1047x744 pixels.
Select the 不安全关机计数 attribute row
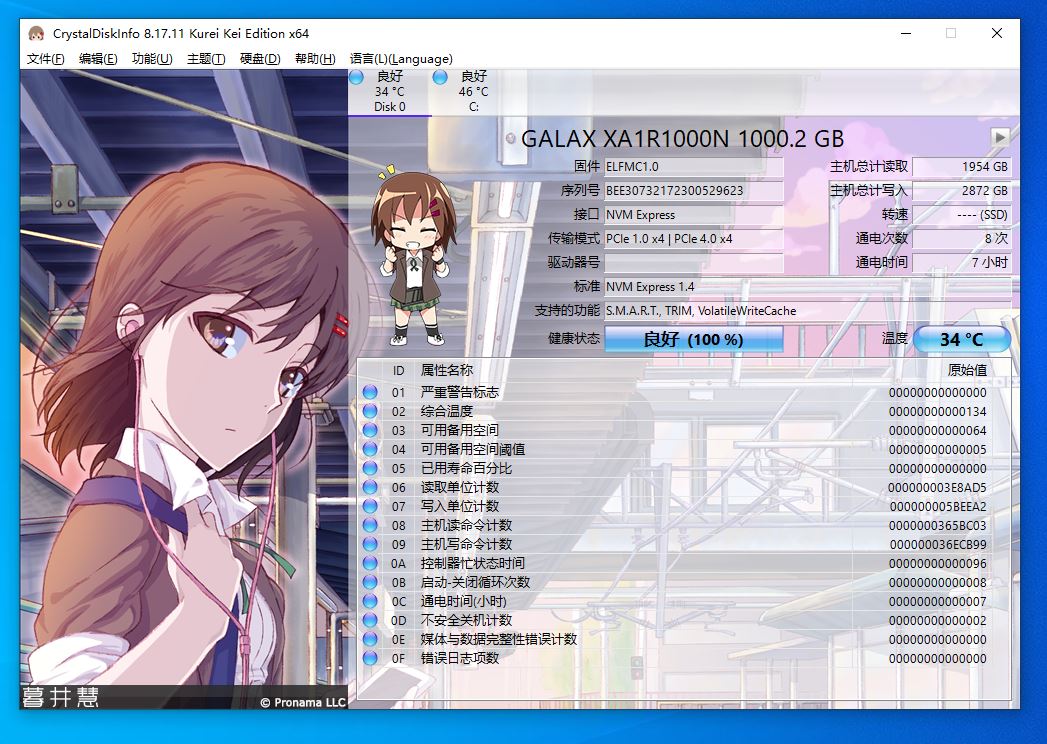click(x=684, y=620)
